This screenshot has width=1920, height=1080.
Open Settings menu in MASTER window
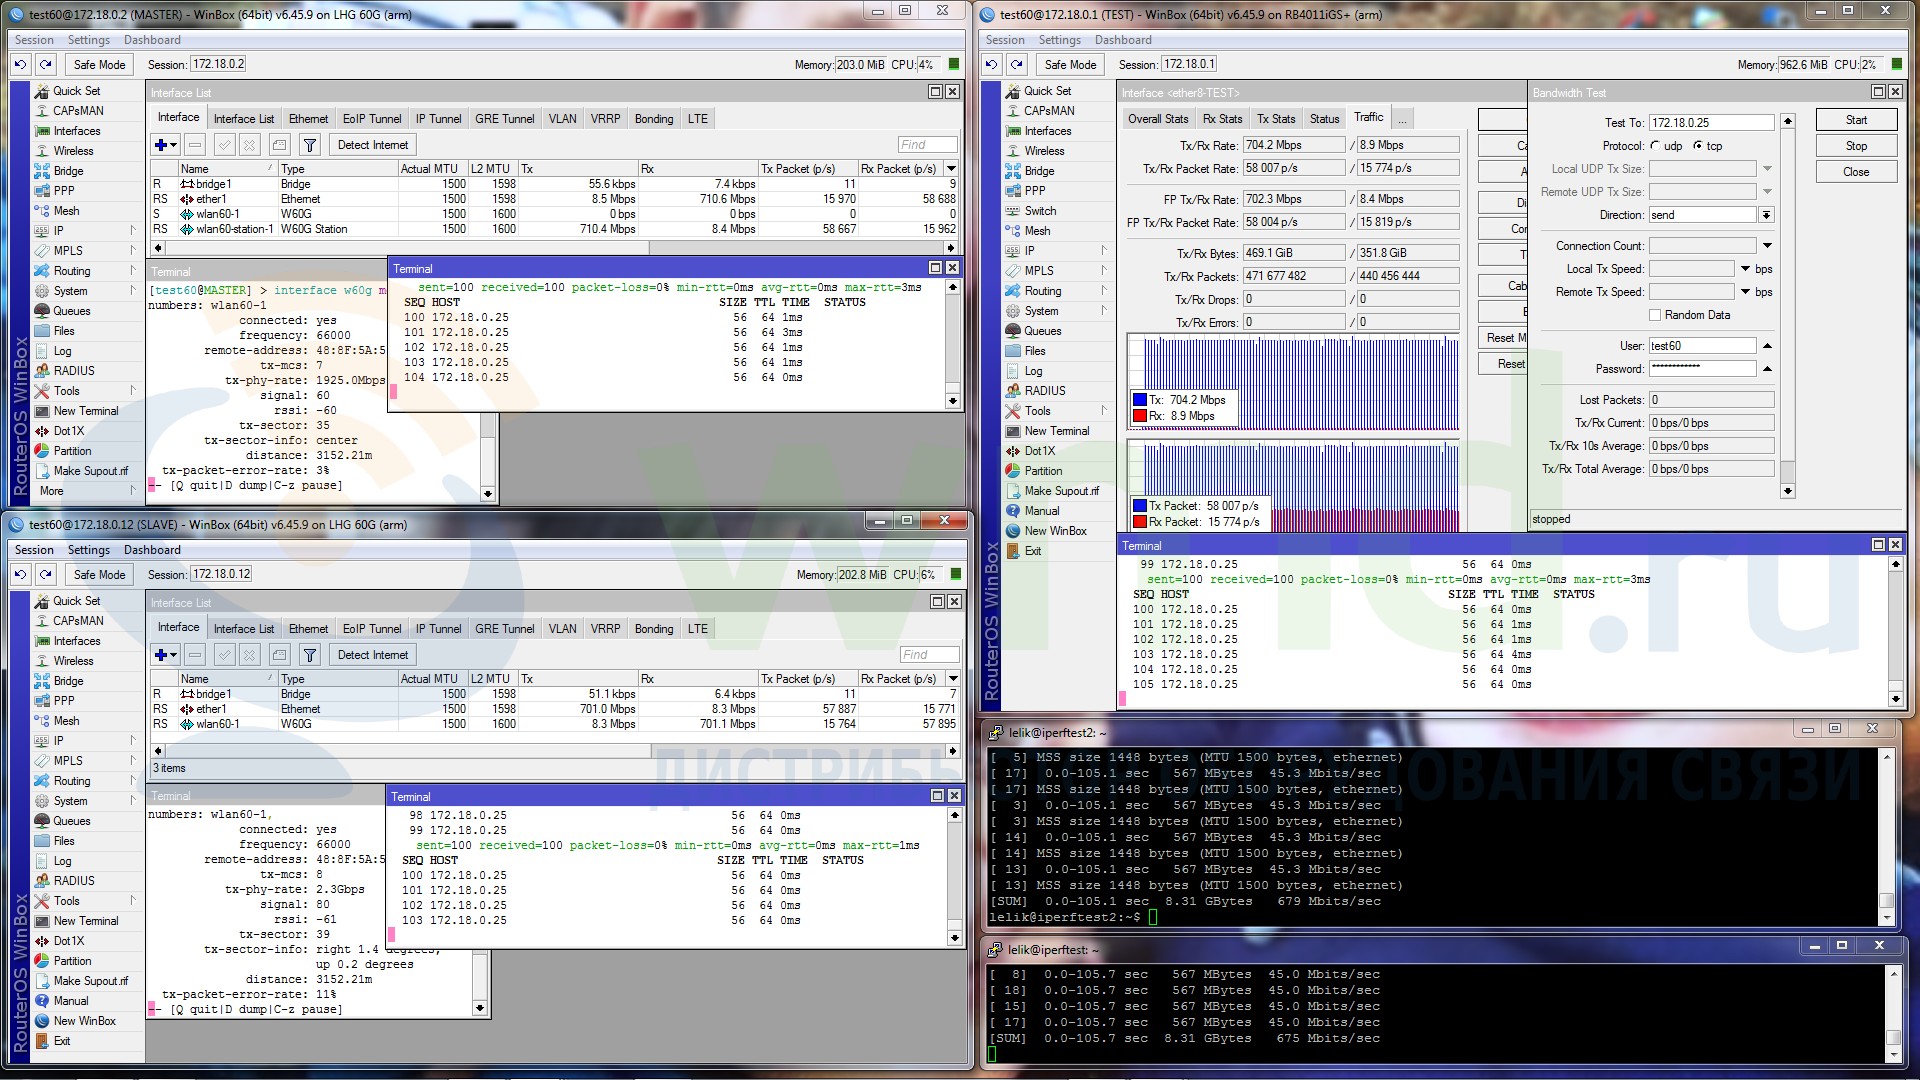pyautogui.click(x=88, y=40)
